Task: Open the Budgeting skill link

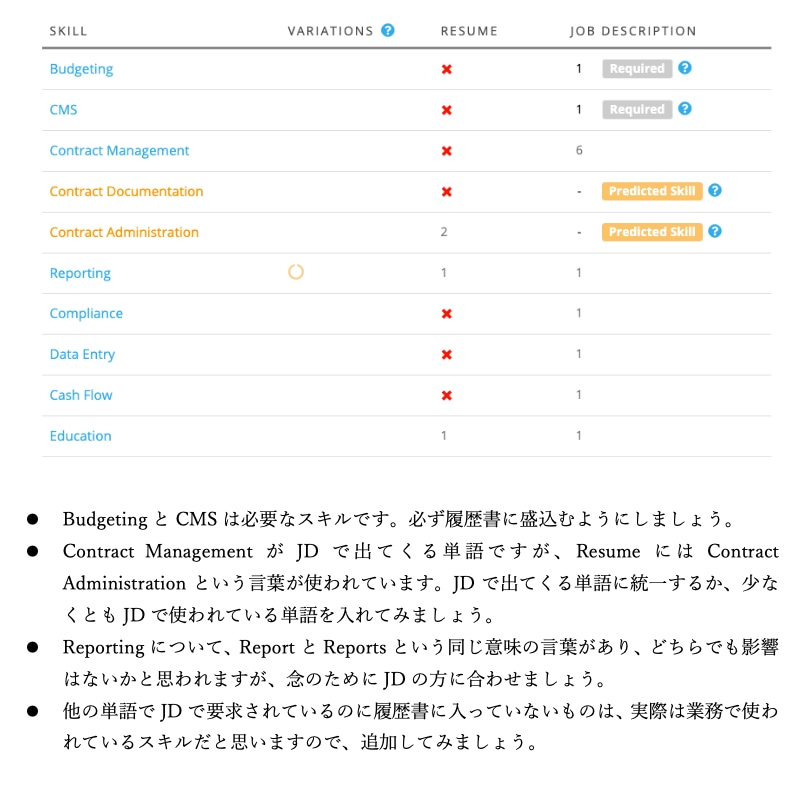Action: (81, 69)
